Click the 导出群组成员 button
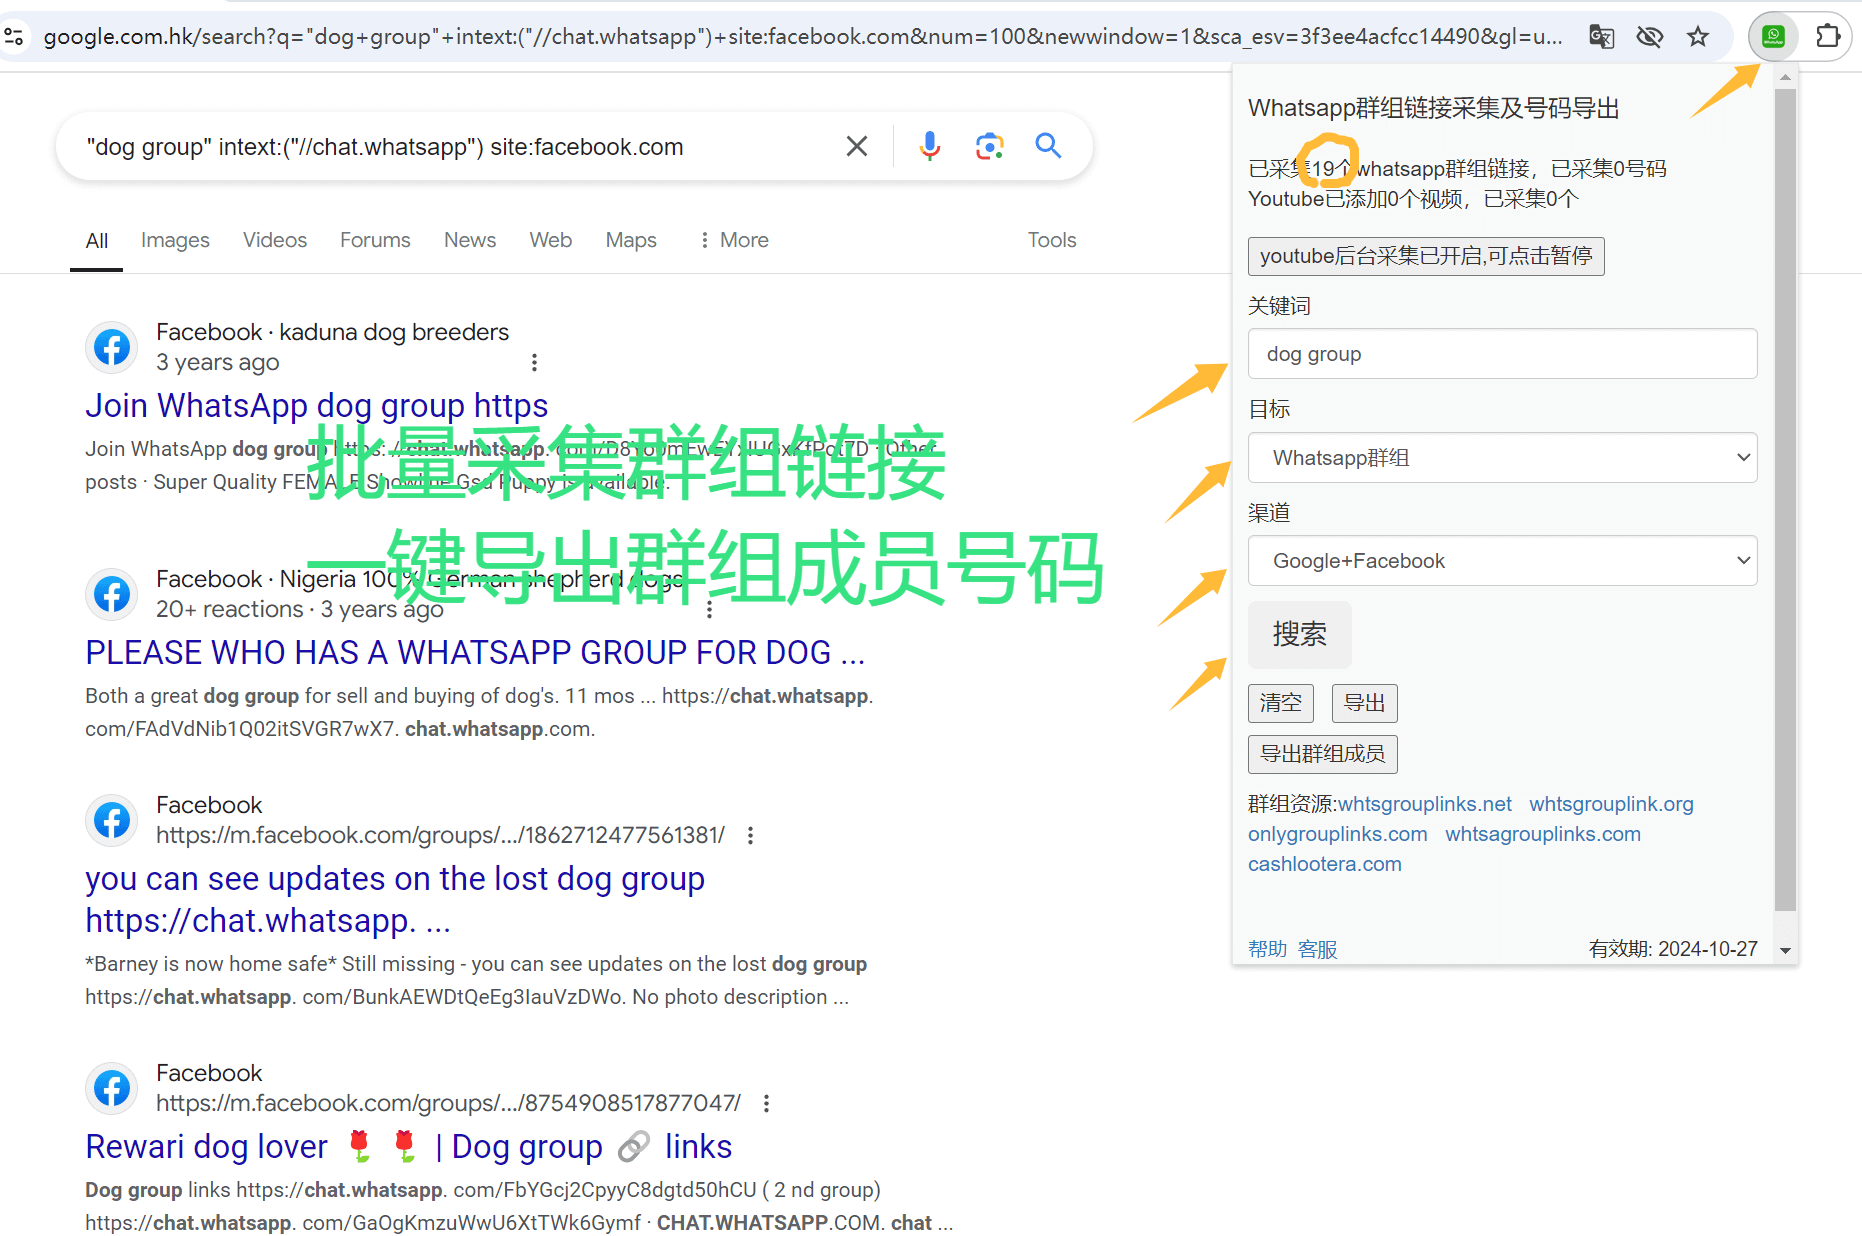Viewport: 1862px width, 1236px height. click(x=1322, y=754)
